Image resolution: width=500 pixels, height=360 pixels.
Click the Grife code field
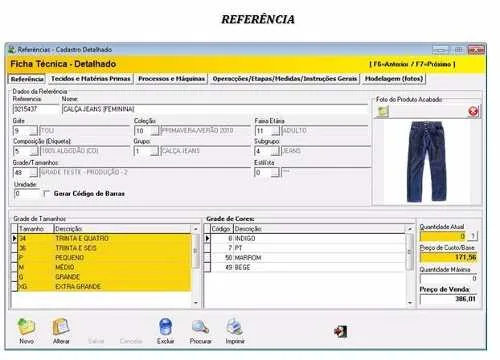click(21, 130)
